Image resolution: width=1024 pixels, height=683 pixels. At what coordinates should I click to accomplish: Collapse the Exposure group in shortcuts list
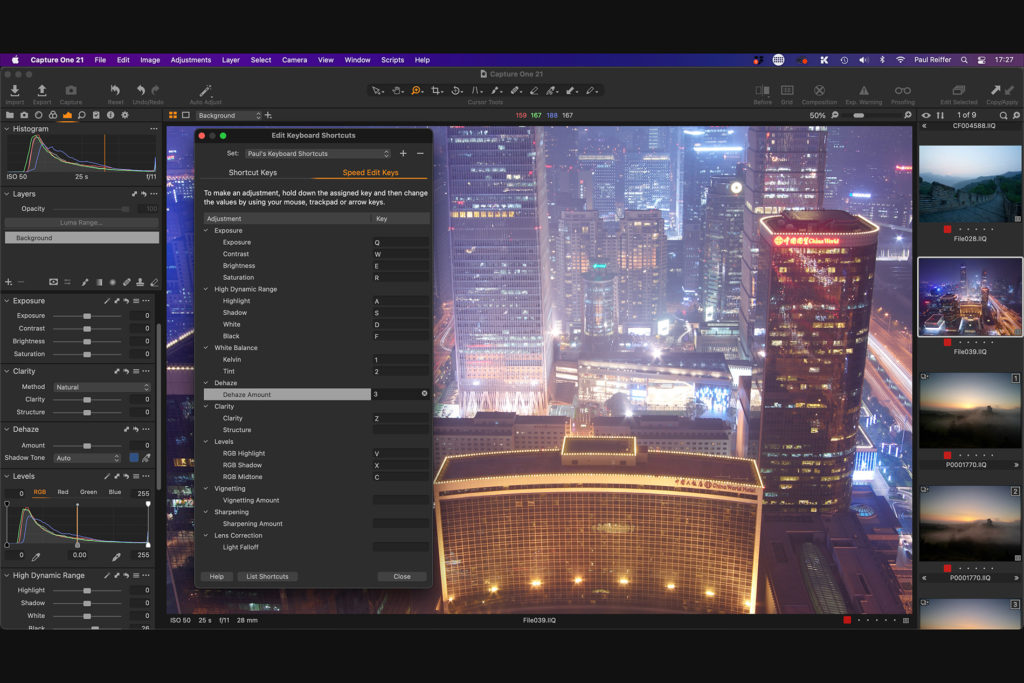(x=206, y=230)
